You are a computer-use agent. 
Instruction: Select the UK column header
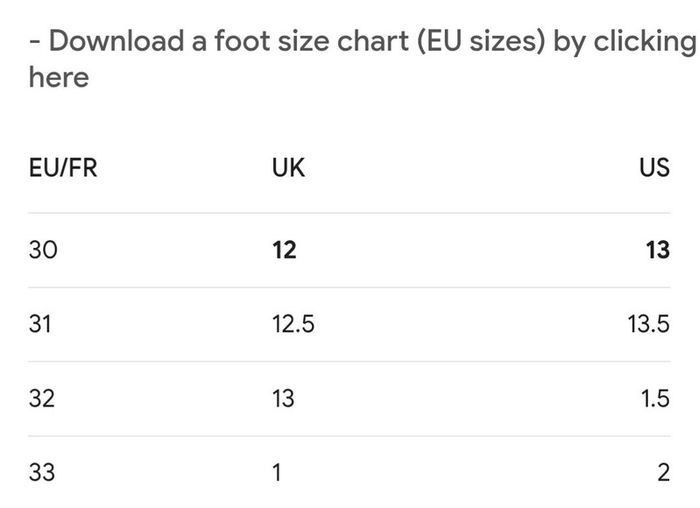288,168
